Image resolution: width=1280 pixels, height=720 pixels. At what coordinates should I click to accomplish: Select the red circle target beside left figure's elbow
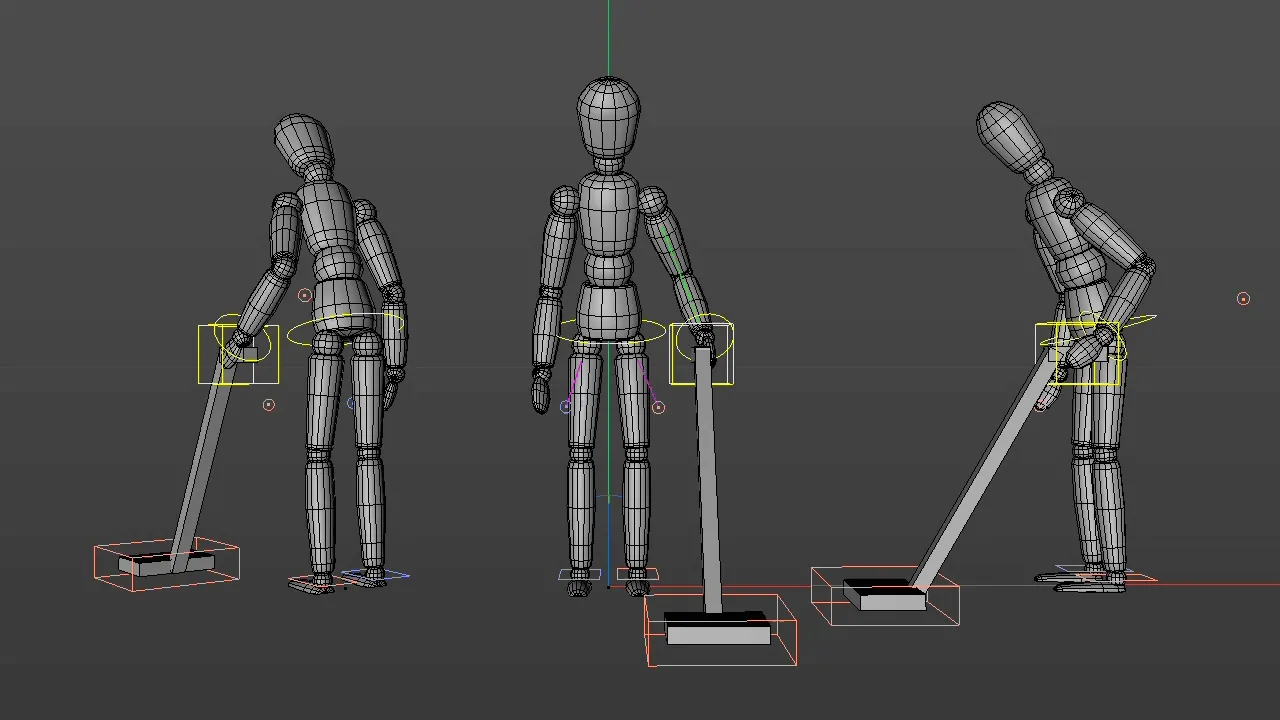[x=305, y=295]
